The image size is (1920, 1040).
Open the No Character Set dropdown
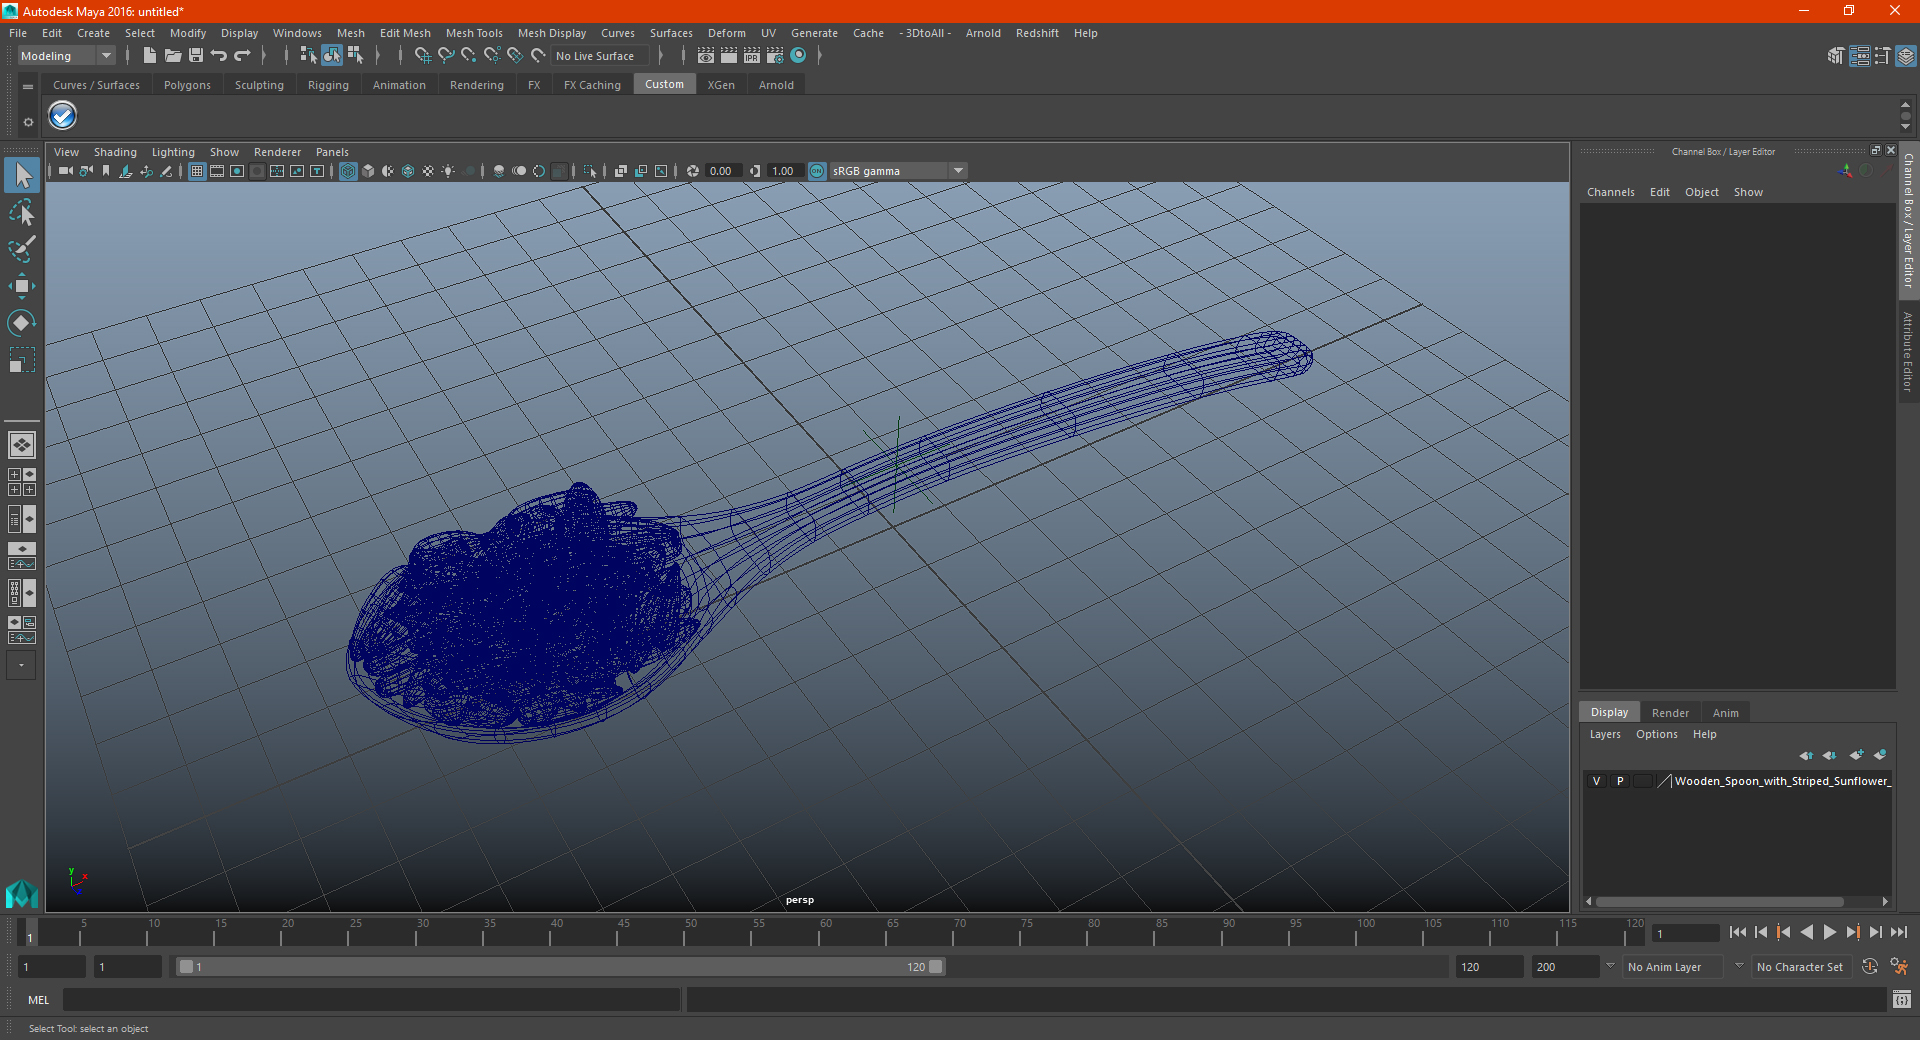[x=1800, y=967]
